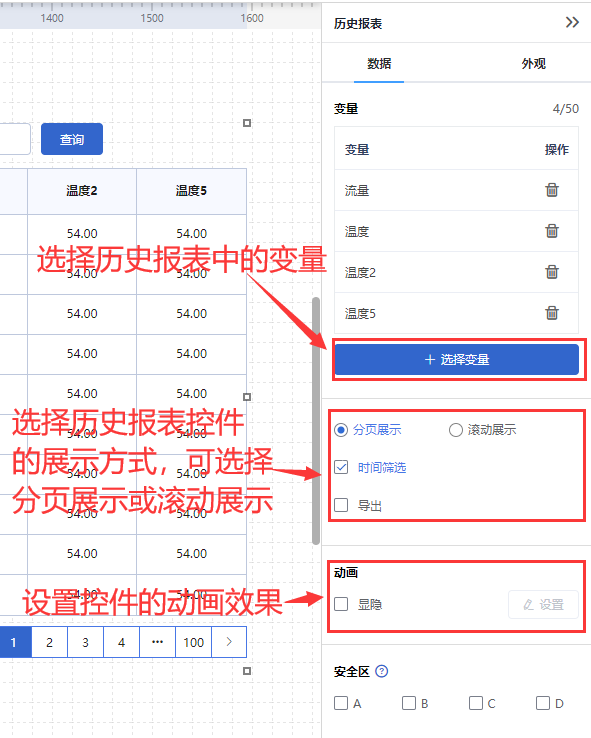This screenshot has height=738, width=591.
Task: Collapse the 历史报表 panel with double chevron
Action: [x=572, y=23]
